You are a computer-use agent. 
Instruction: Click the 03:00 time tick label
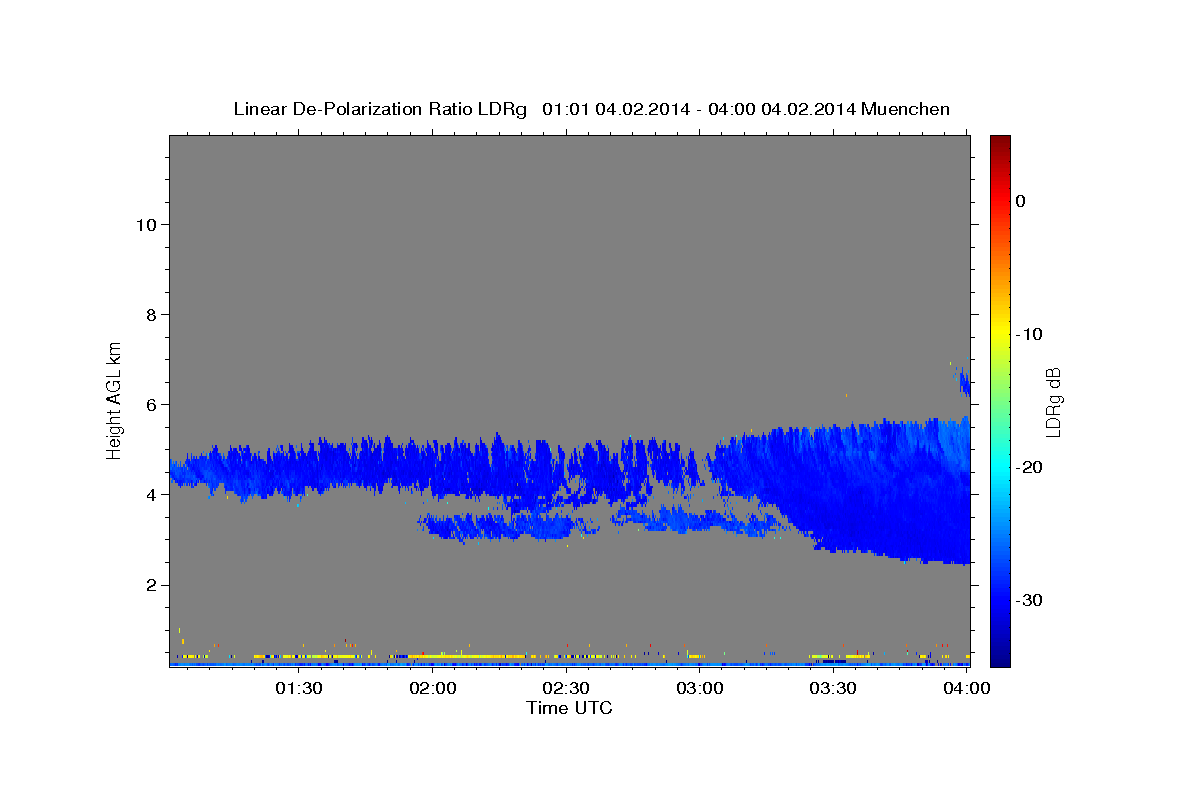coord(700,688)
